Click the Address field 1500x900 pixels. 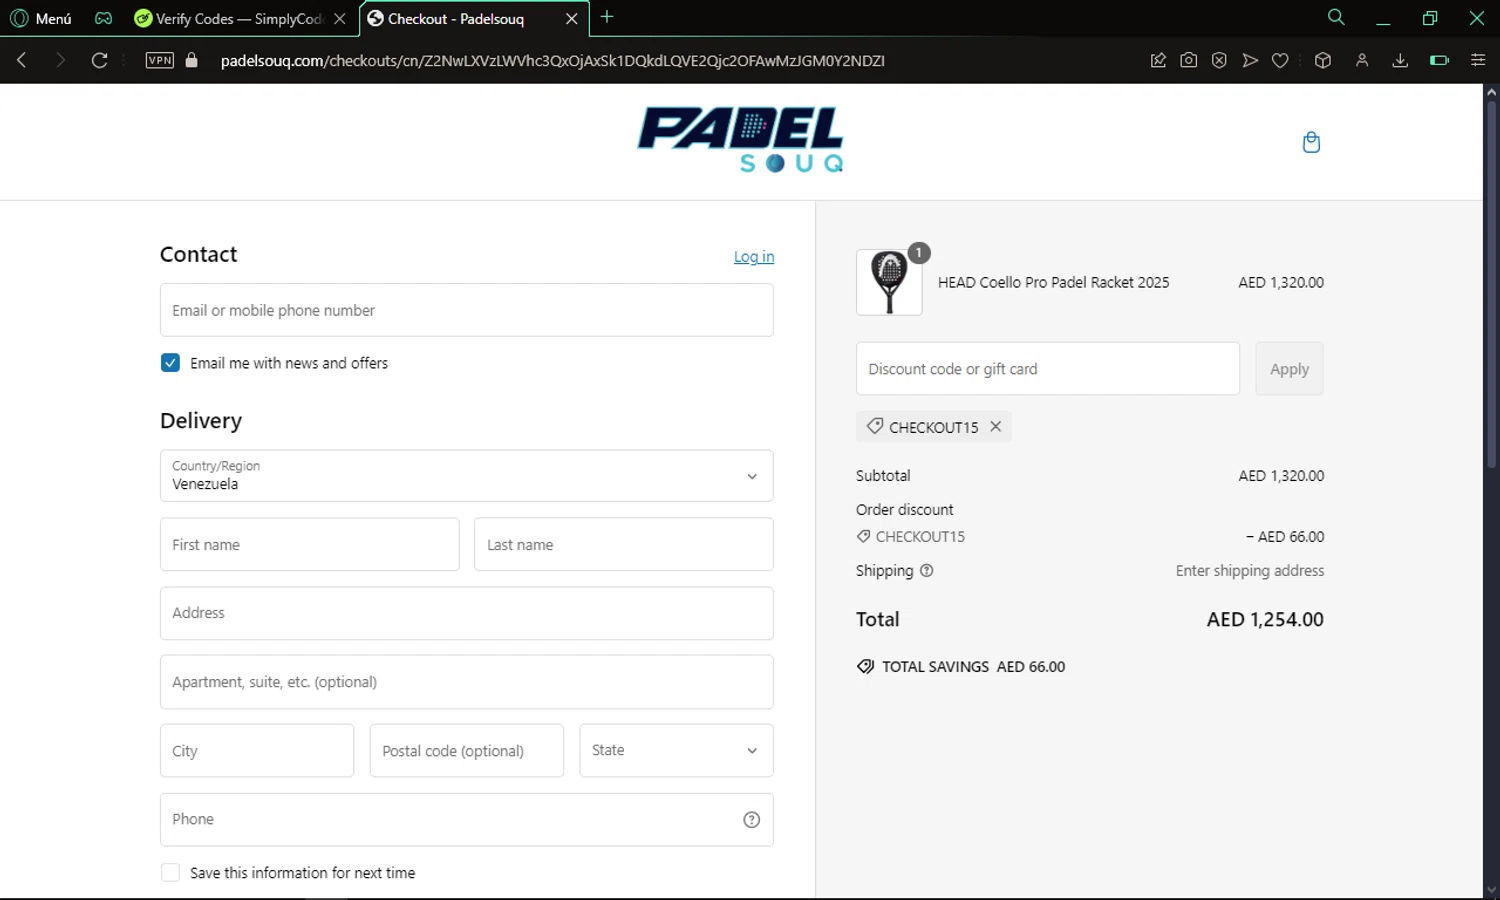tap(467, 613)
